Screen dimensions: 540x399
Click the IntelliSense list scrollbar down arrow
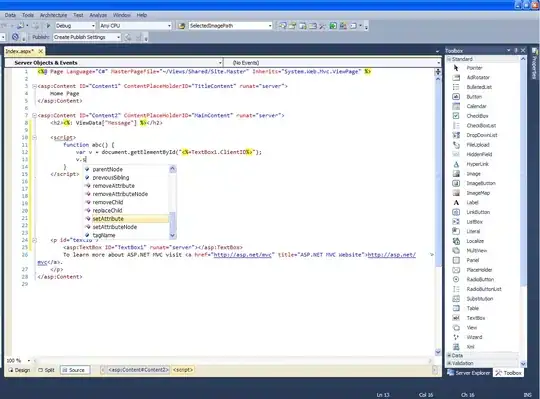point(173,235)
